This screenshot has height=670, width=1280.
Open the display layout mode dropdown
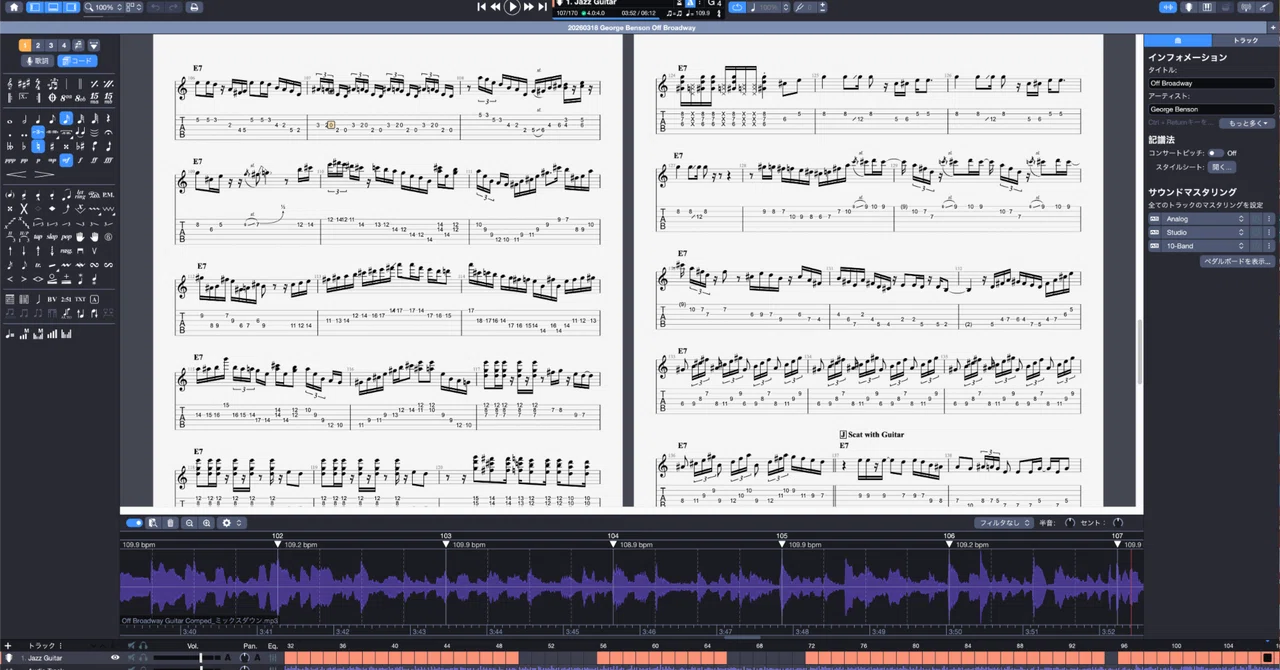pyautogui.click(x=135, y=7)
